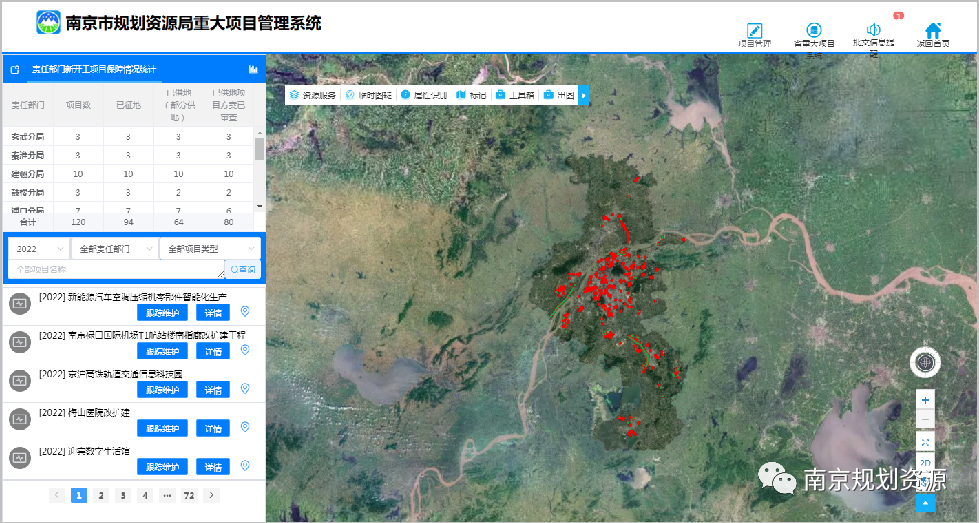Open the provincial major projects system icon
Image resolution: width=979 pixels, height=523 pixels.
pos(814,30)
